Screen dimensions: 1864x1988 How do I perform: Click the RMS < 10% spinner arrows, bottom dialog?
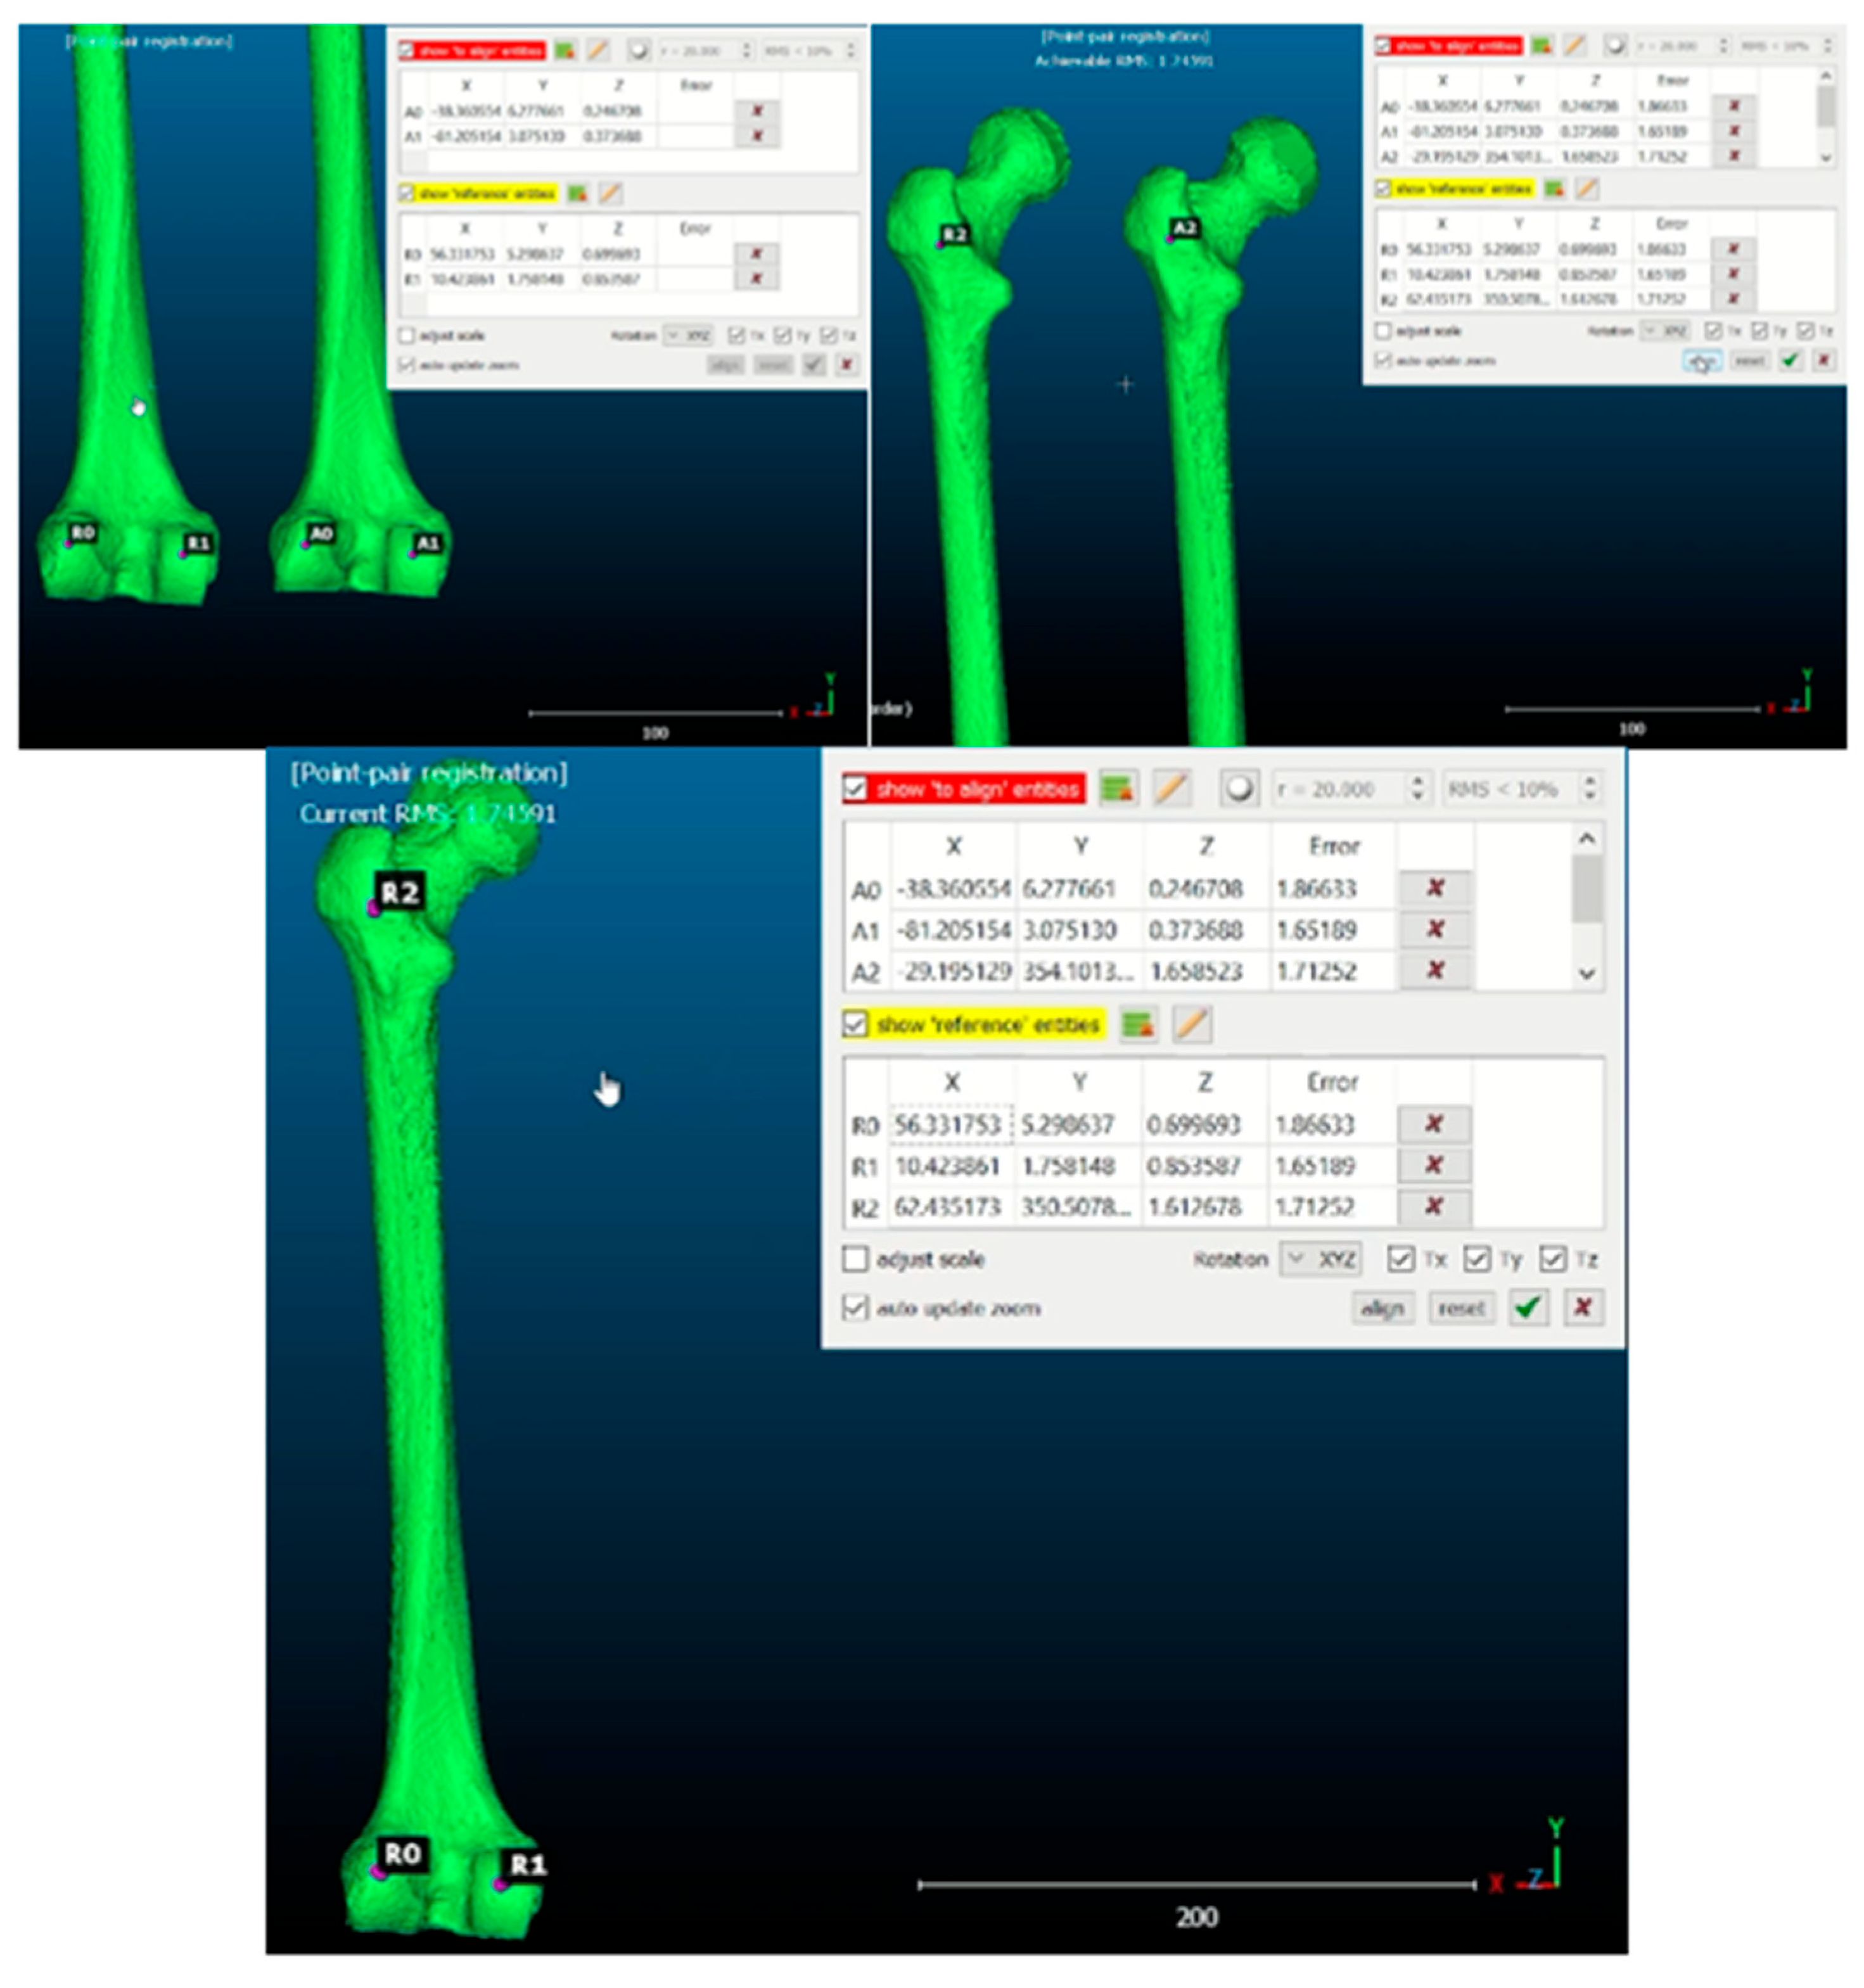pyautogui.click(x=1589, y=789)
